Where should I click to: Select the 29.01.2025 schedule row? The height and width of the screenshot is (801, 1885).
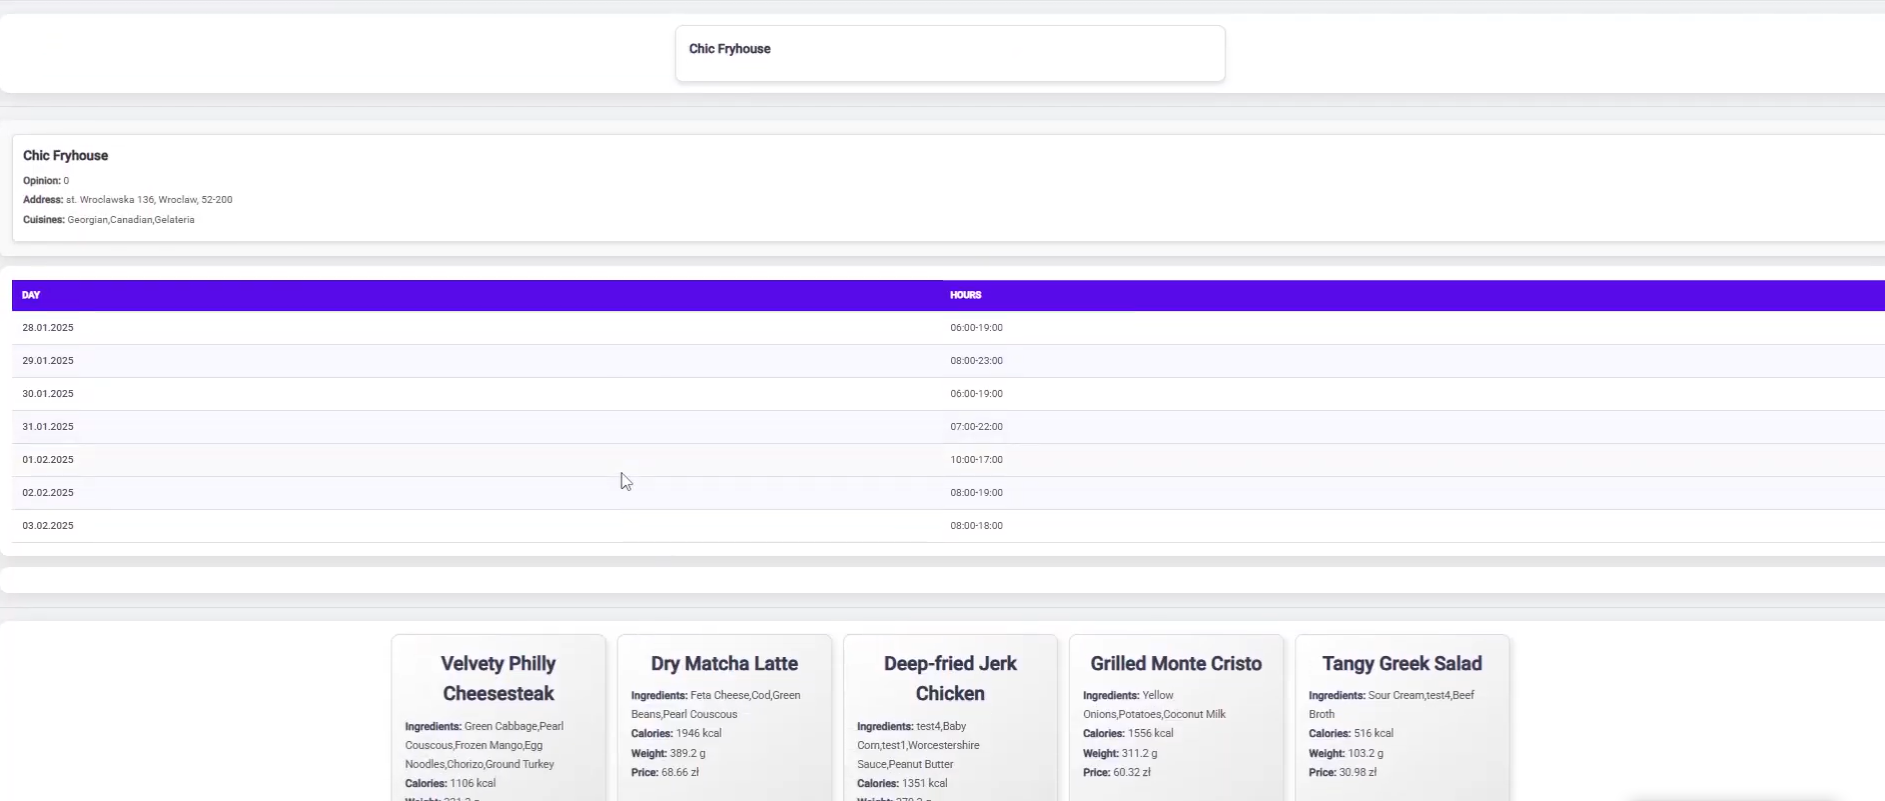tap(48, 361)
